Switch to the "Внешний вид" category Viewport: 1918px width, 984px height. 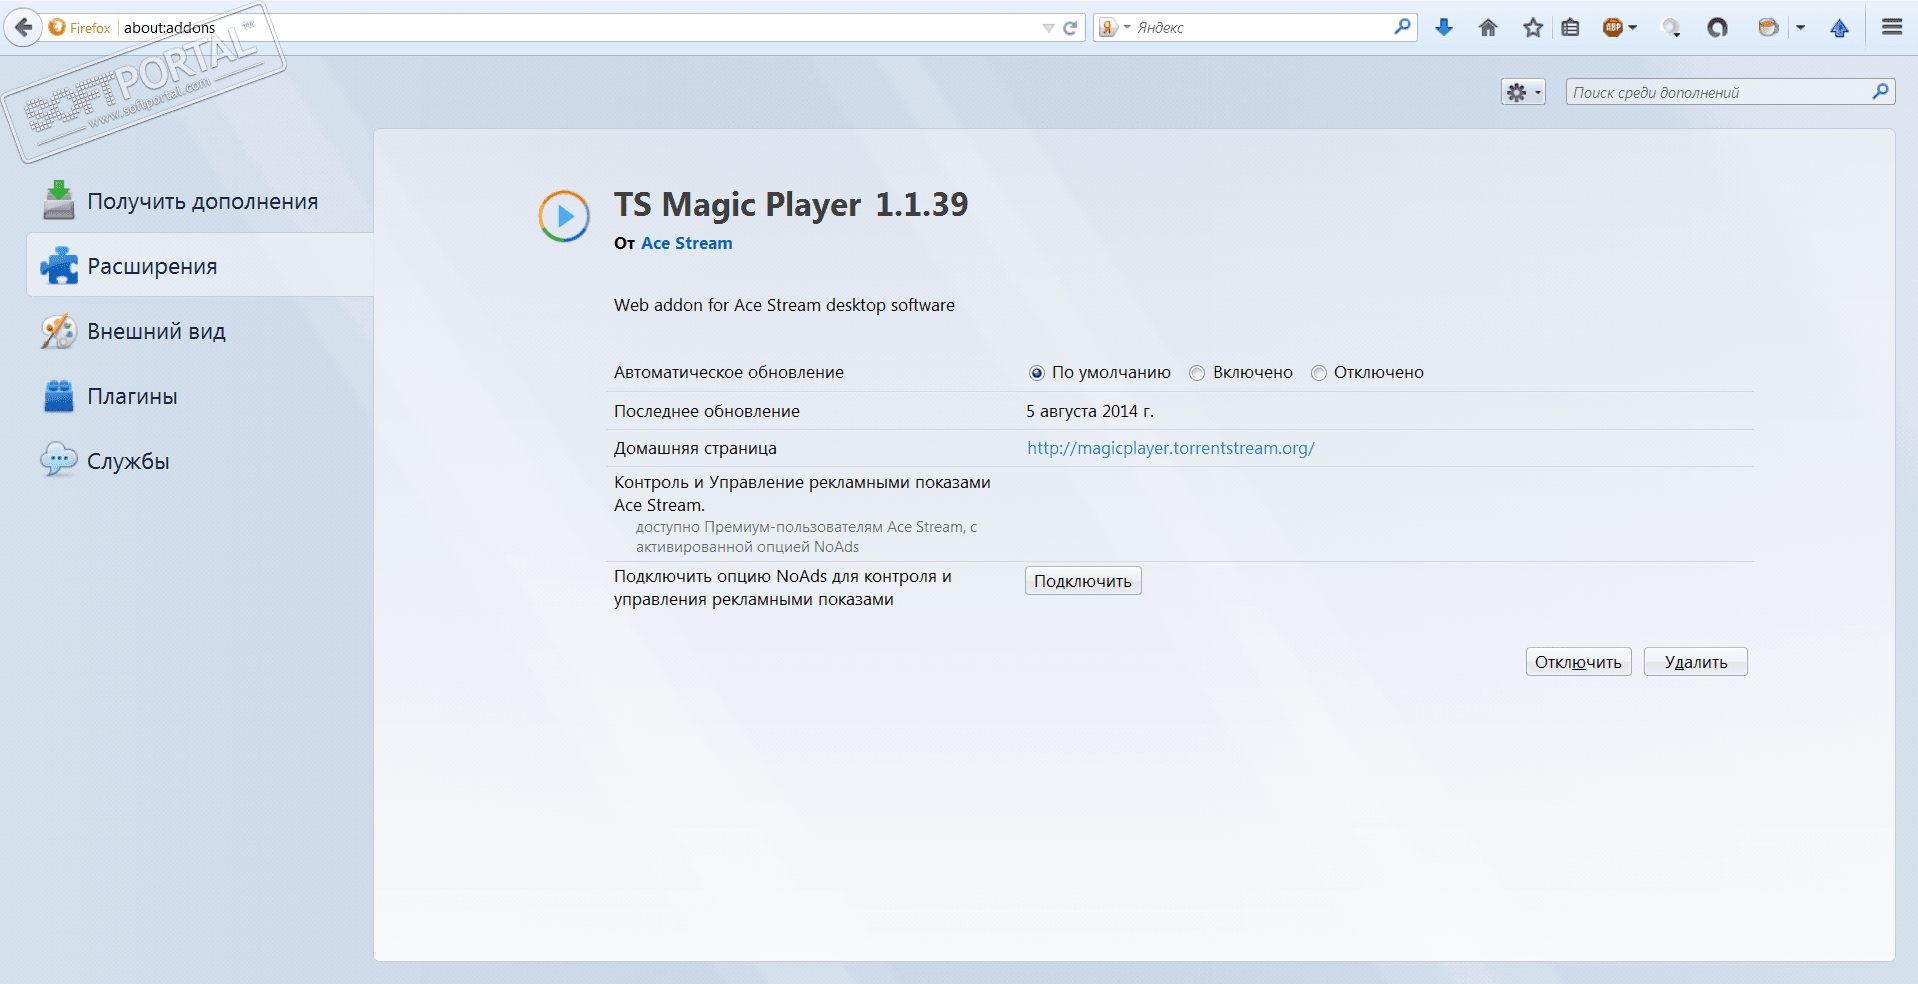[x=200, y=331]
